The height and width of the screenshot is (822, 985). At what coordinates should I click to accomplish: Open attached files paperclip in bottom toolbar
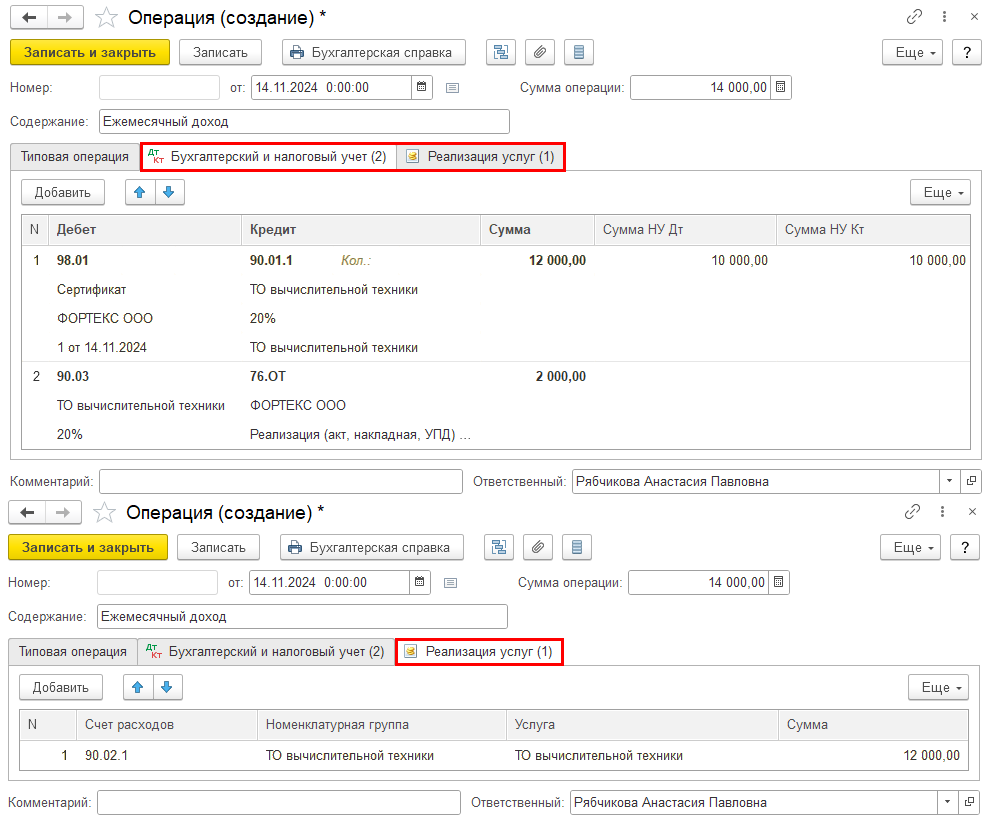(x=538, y=548)
